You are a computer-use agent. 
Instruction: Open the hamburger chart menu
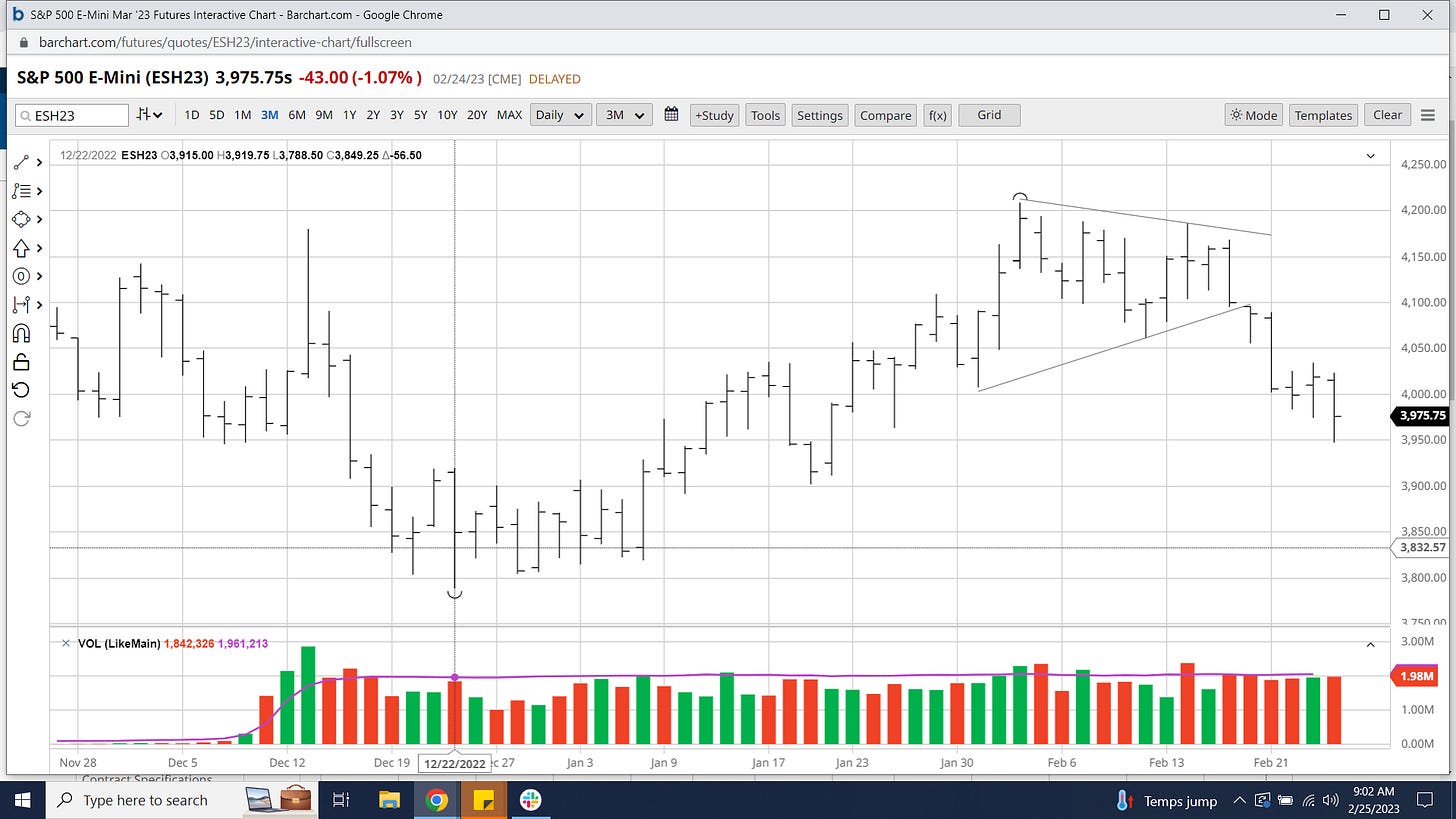coord(1428,115)
